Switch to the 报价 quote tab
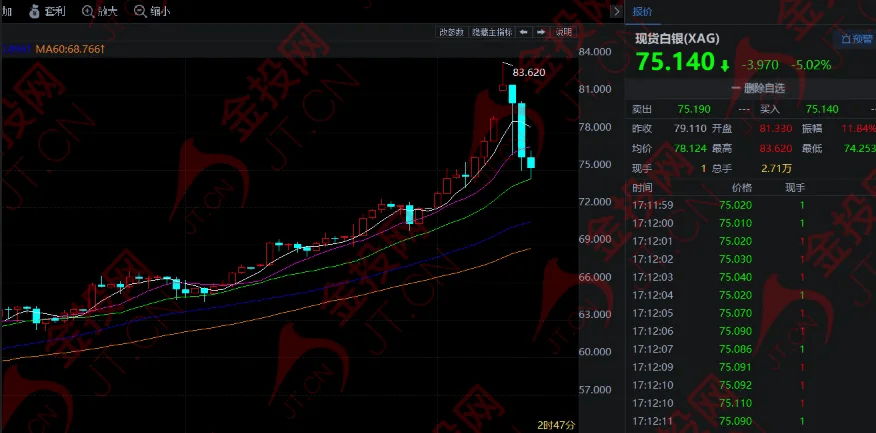Image resolution: width=876 pixels, height=433 pixels. pos(642,12)
